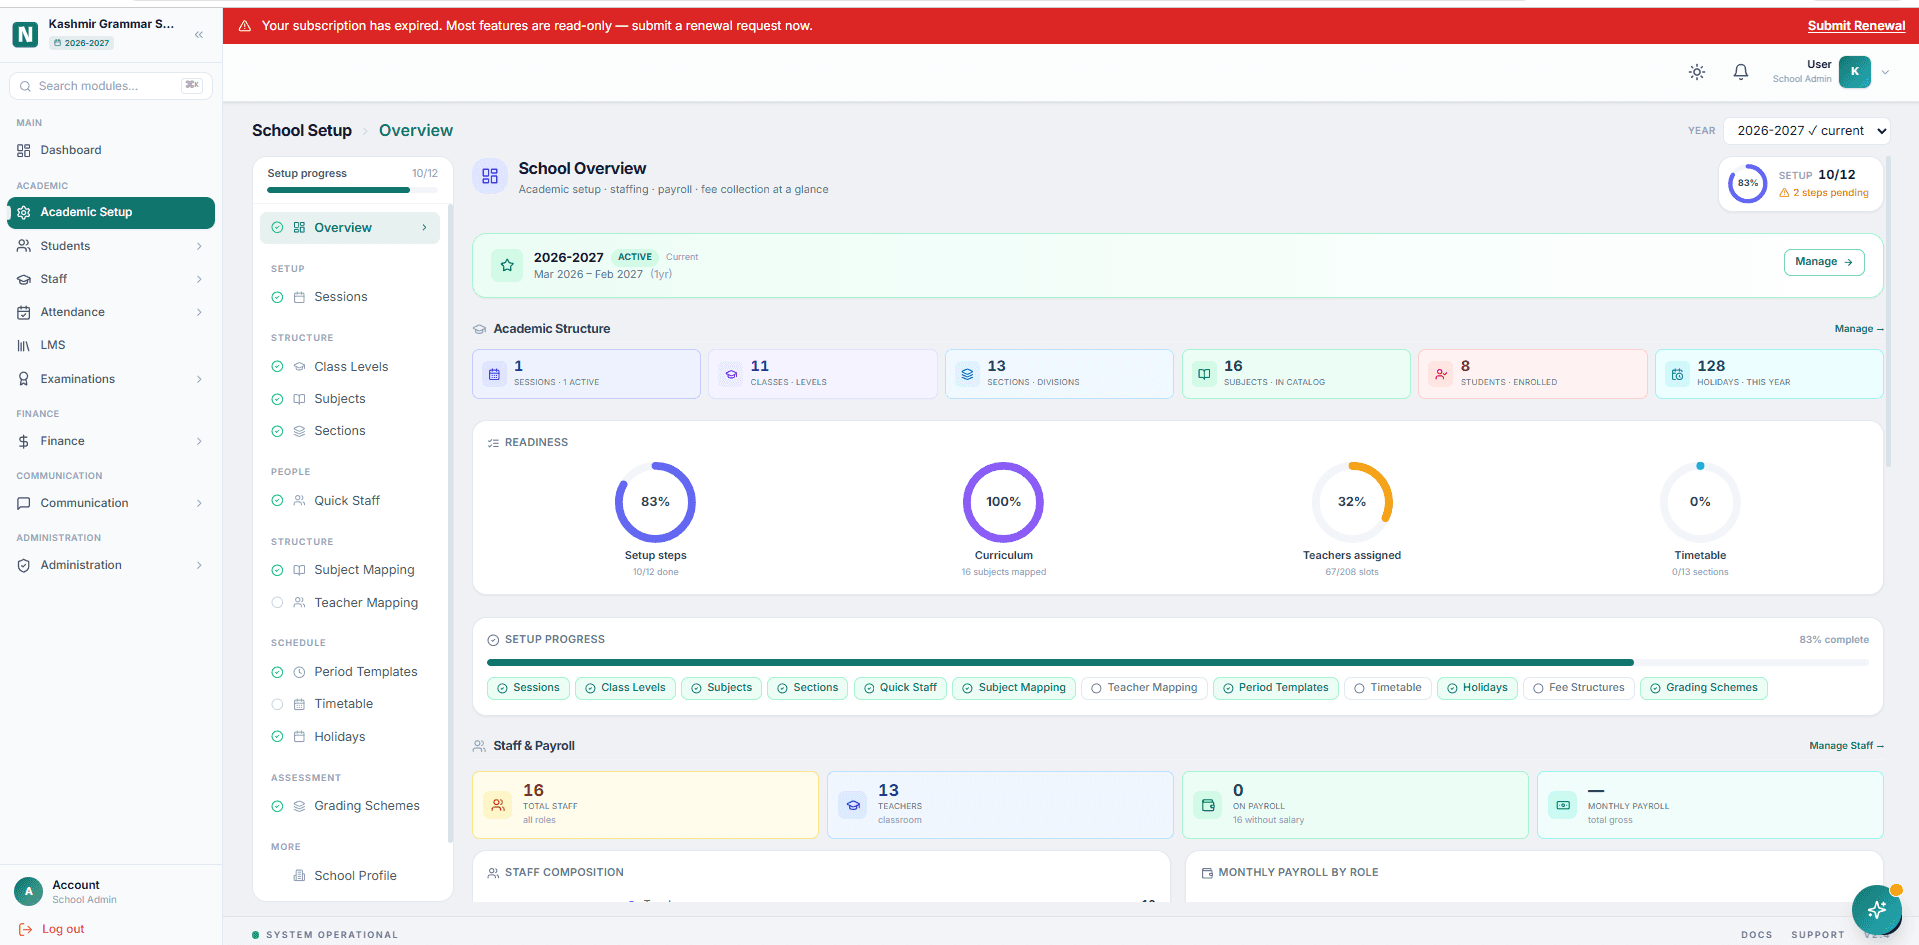
Task: Click the Fee Structures pending step chip
Action: pyautogui.click(x=1579, y=688)
